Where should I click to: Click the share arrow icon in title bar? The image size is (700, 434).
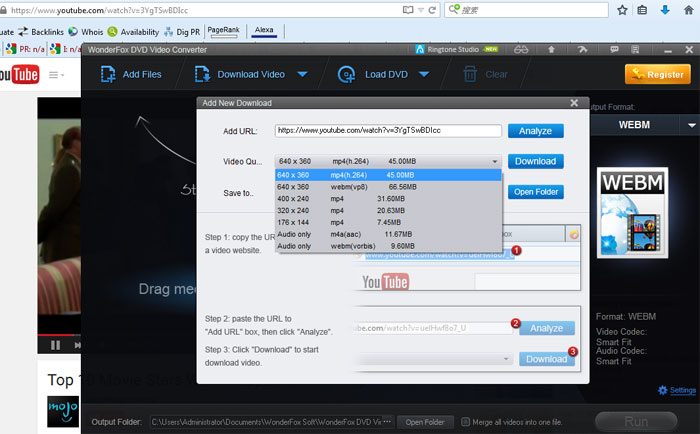click(582, 50)
